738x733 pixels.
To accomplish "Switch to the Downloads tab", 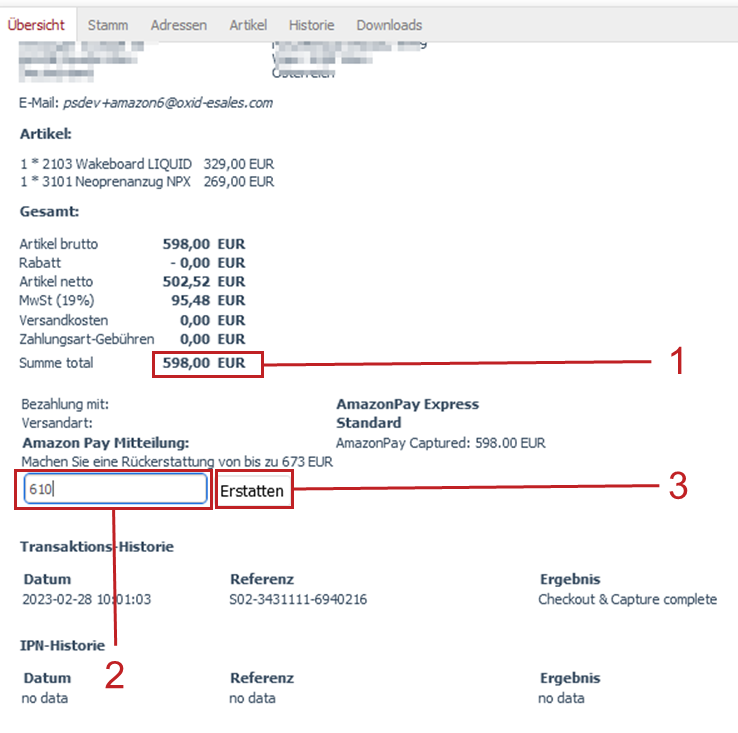I will click(389, 25).
